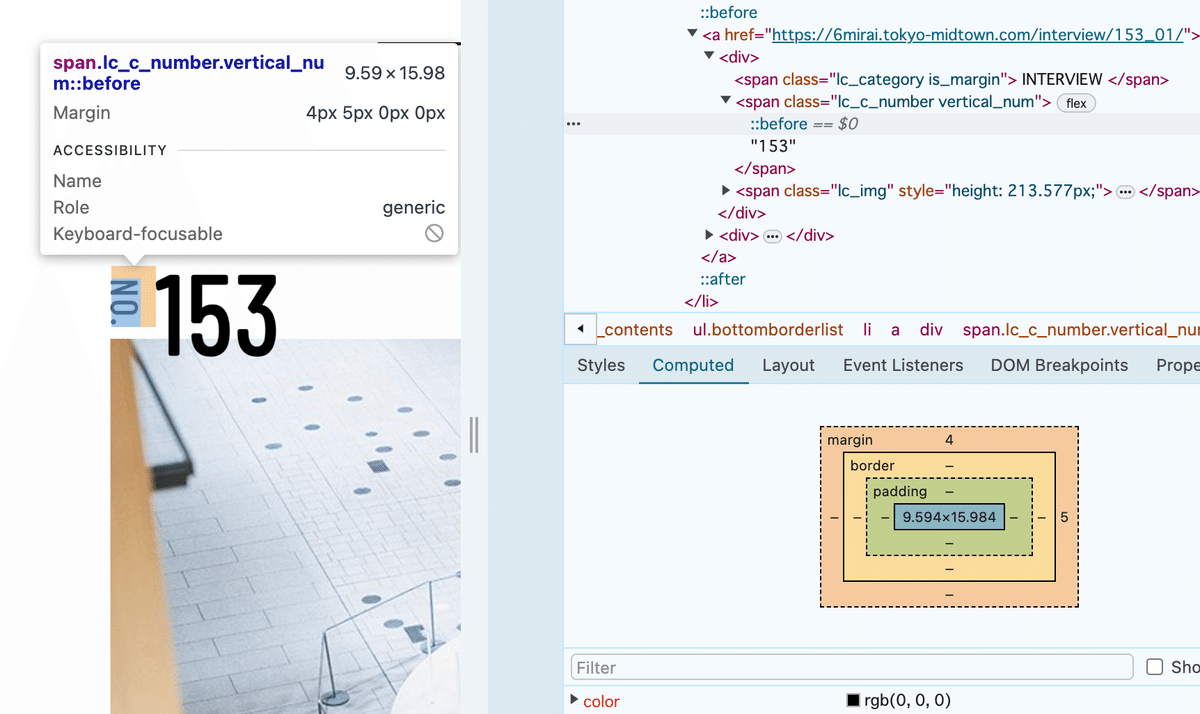Select the div breadcrumb
1200x714 pixels.
click(x=931, y=329)
